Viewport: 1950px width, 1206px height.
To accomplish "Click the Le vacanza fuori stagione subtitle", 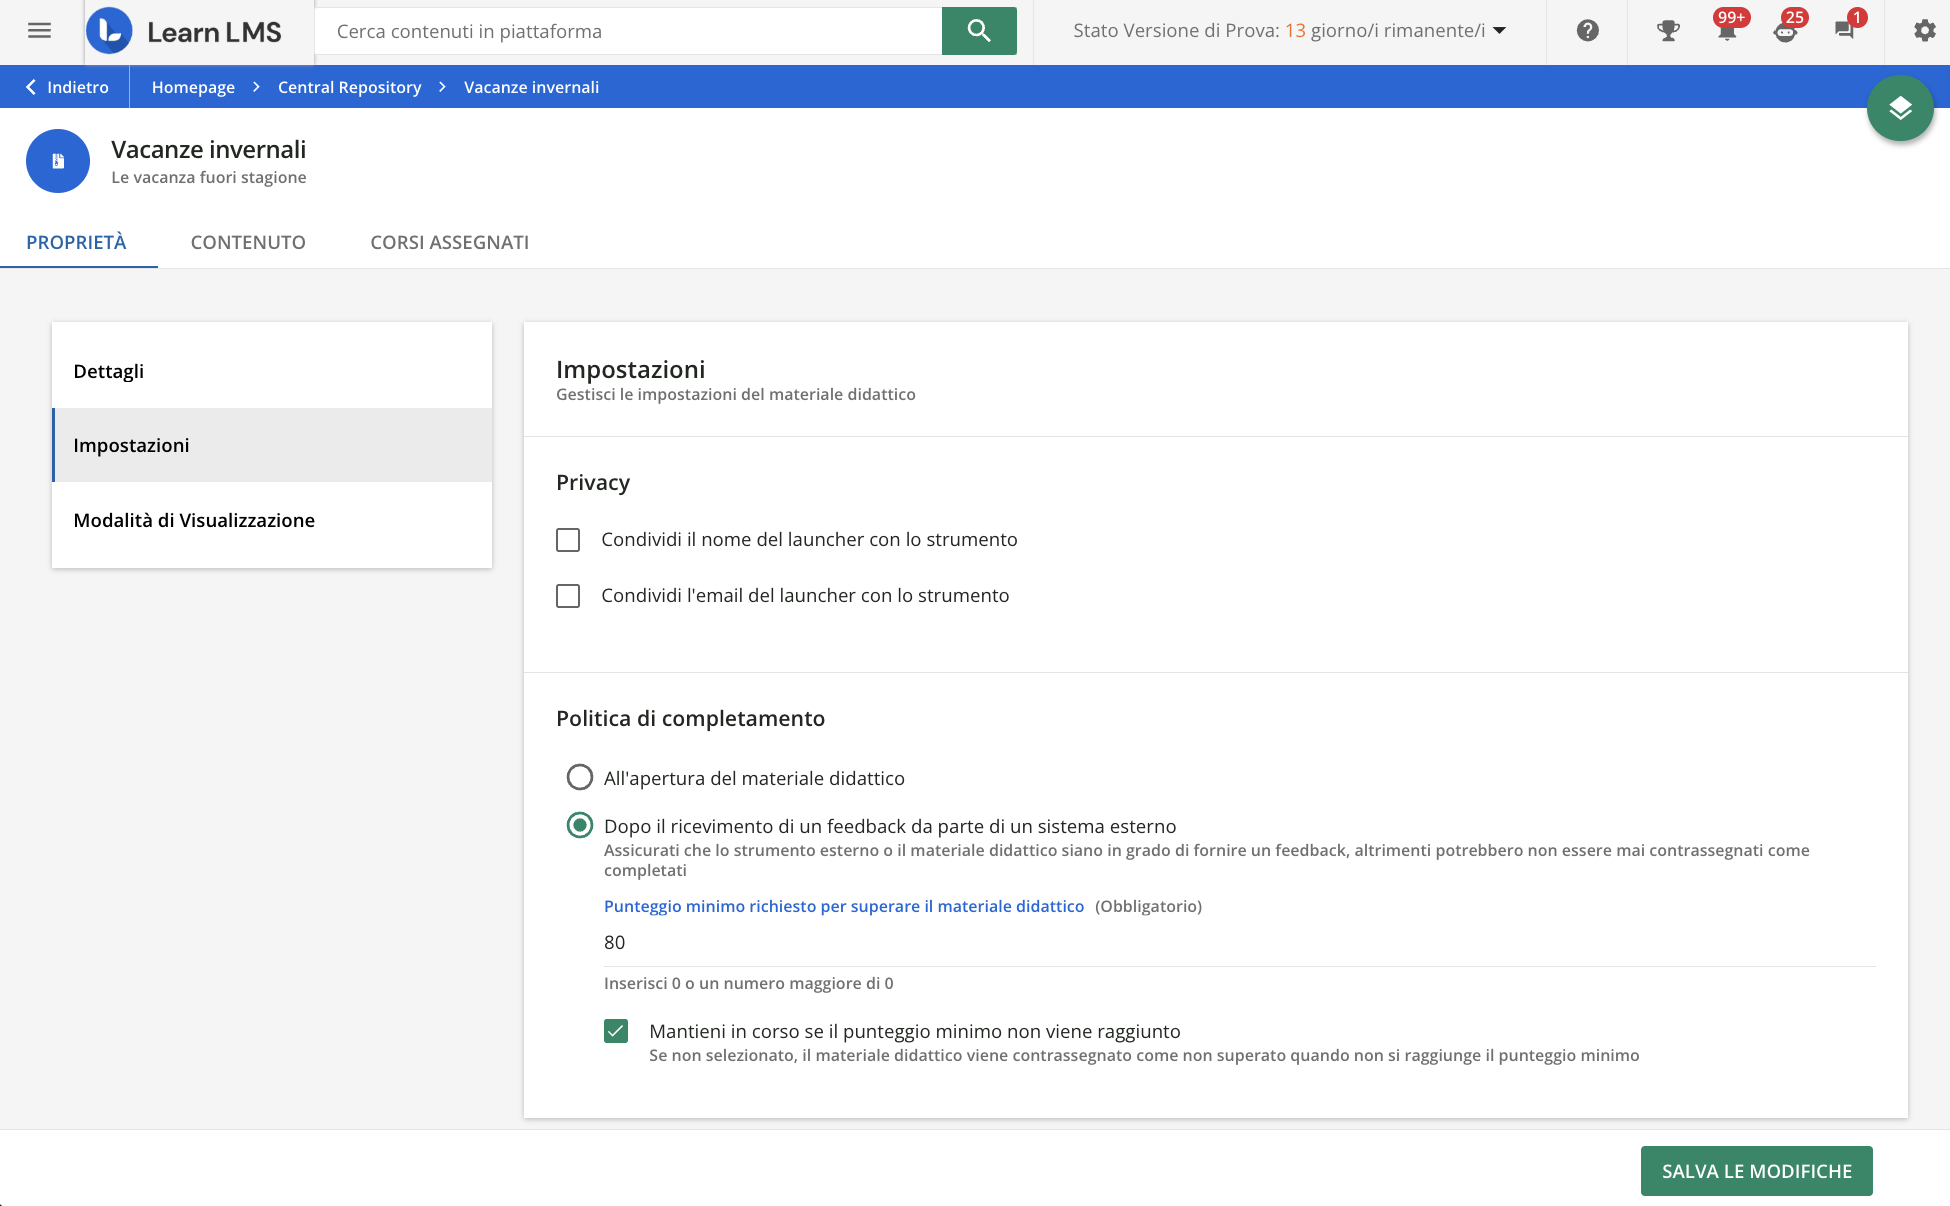I will pos(209,177).
